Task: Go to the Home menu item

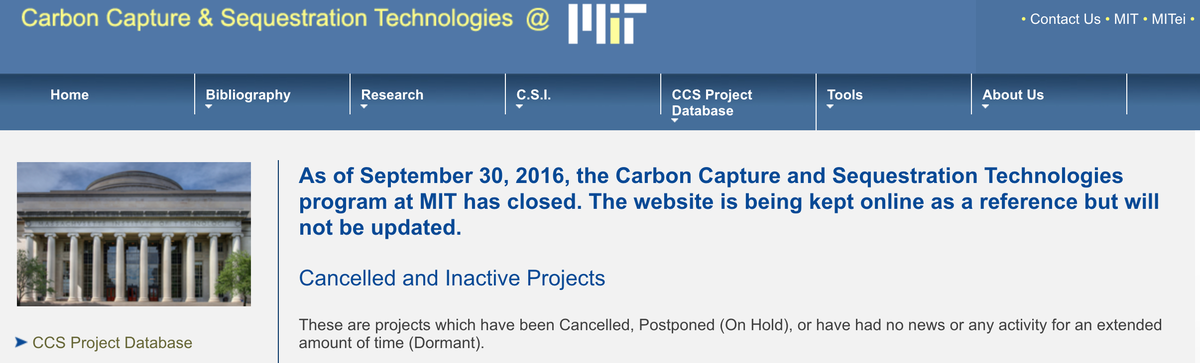Action: coord(69,95)
